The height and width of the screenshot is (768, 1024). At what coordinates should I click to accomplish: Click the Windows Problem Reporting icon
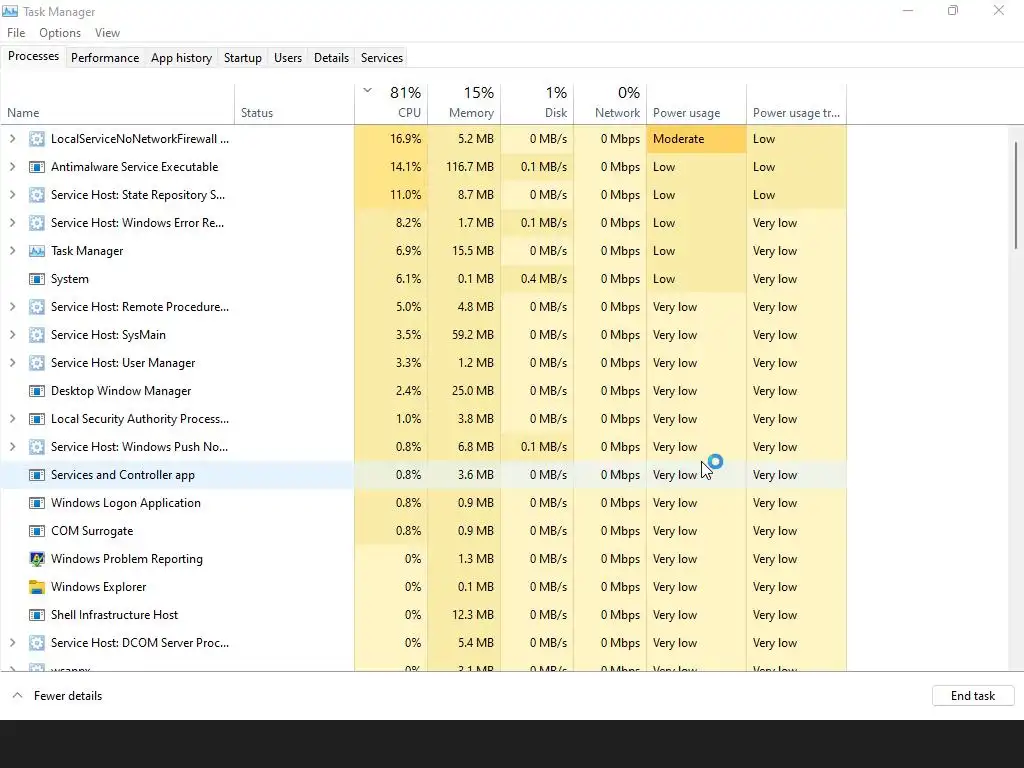(x=37, y=559)
